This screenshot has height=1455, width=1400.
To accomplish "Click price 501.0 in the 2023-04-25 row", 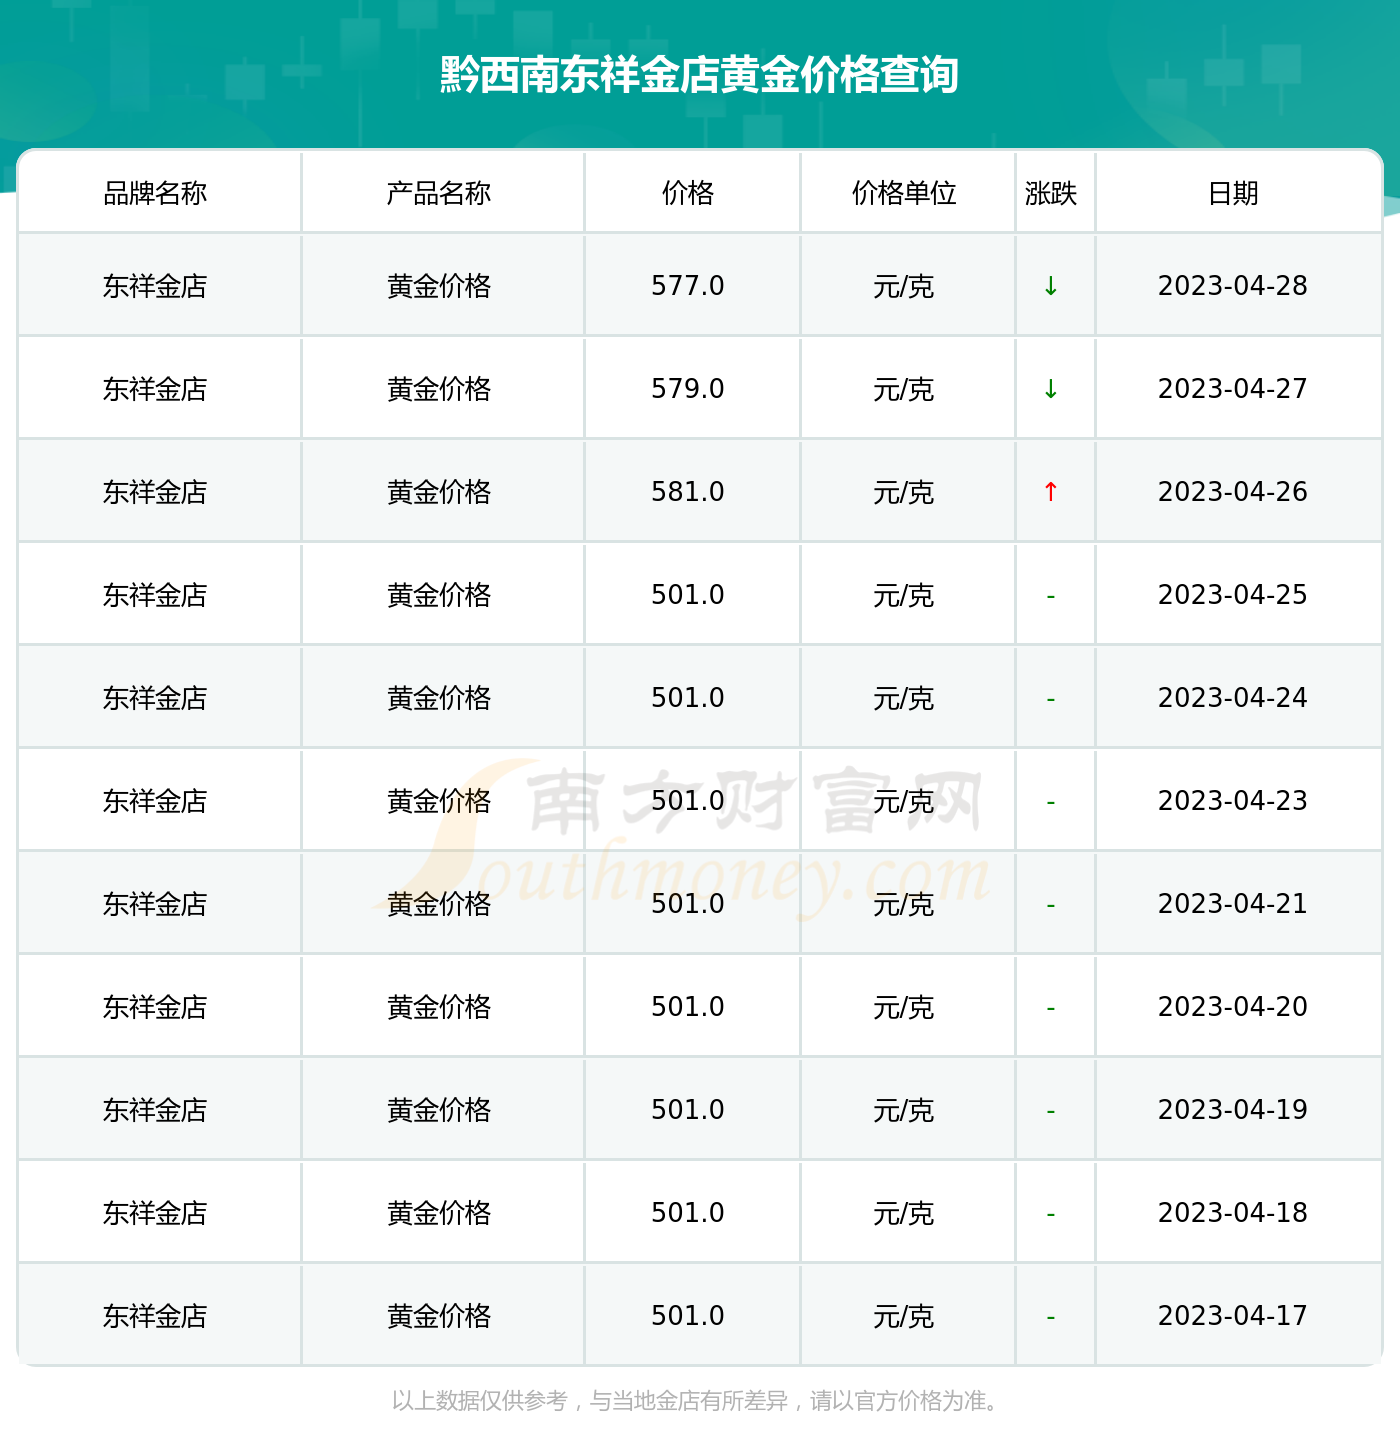I will (688, 595).
